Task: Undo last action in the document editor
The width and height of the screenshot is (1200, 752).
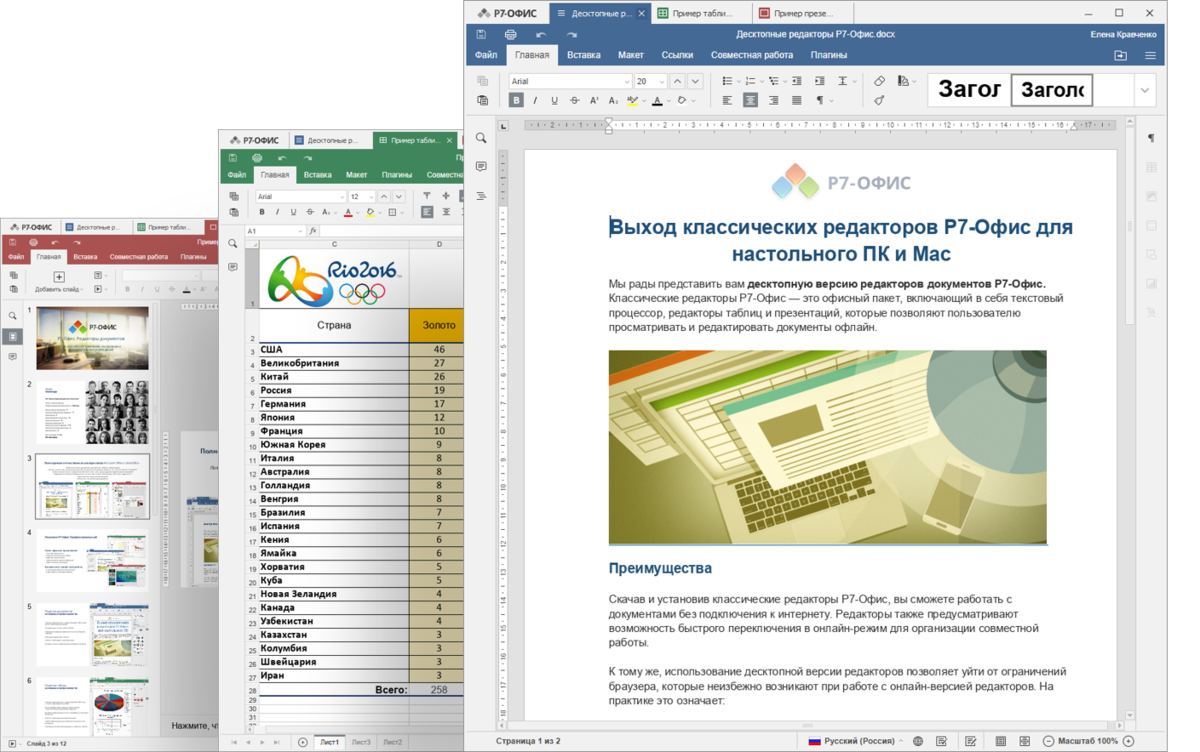Action: (541, 34)
